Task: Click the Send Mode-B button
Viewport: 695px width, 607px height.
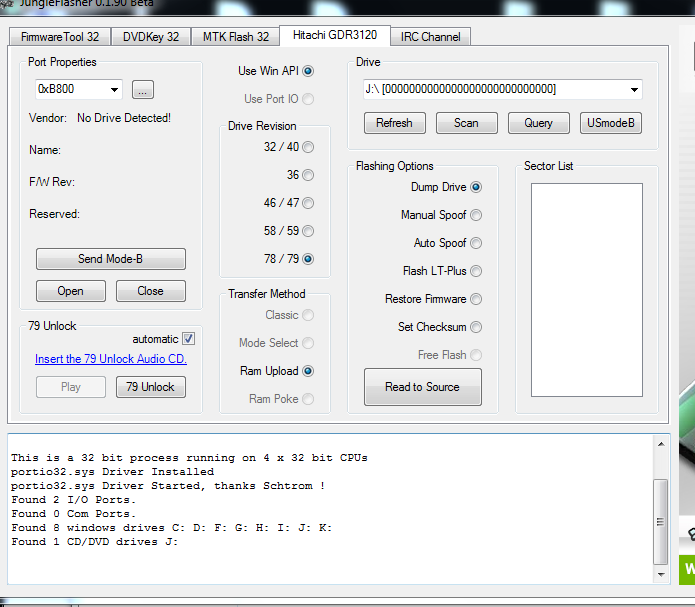Action: click(x=111, y=259)
